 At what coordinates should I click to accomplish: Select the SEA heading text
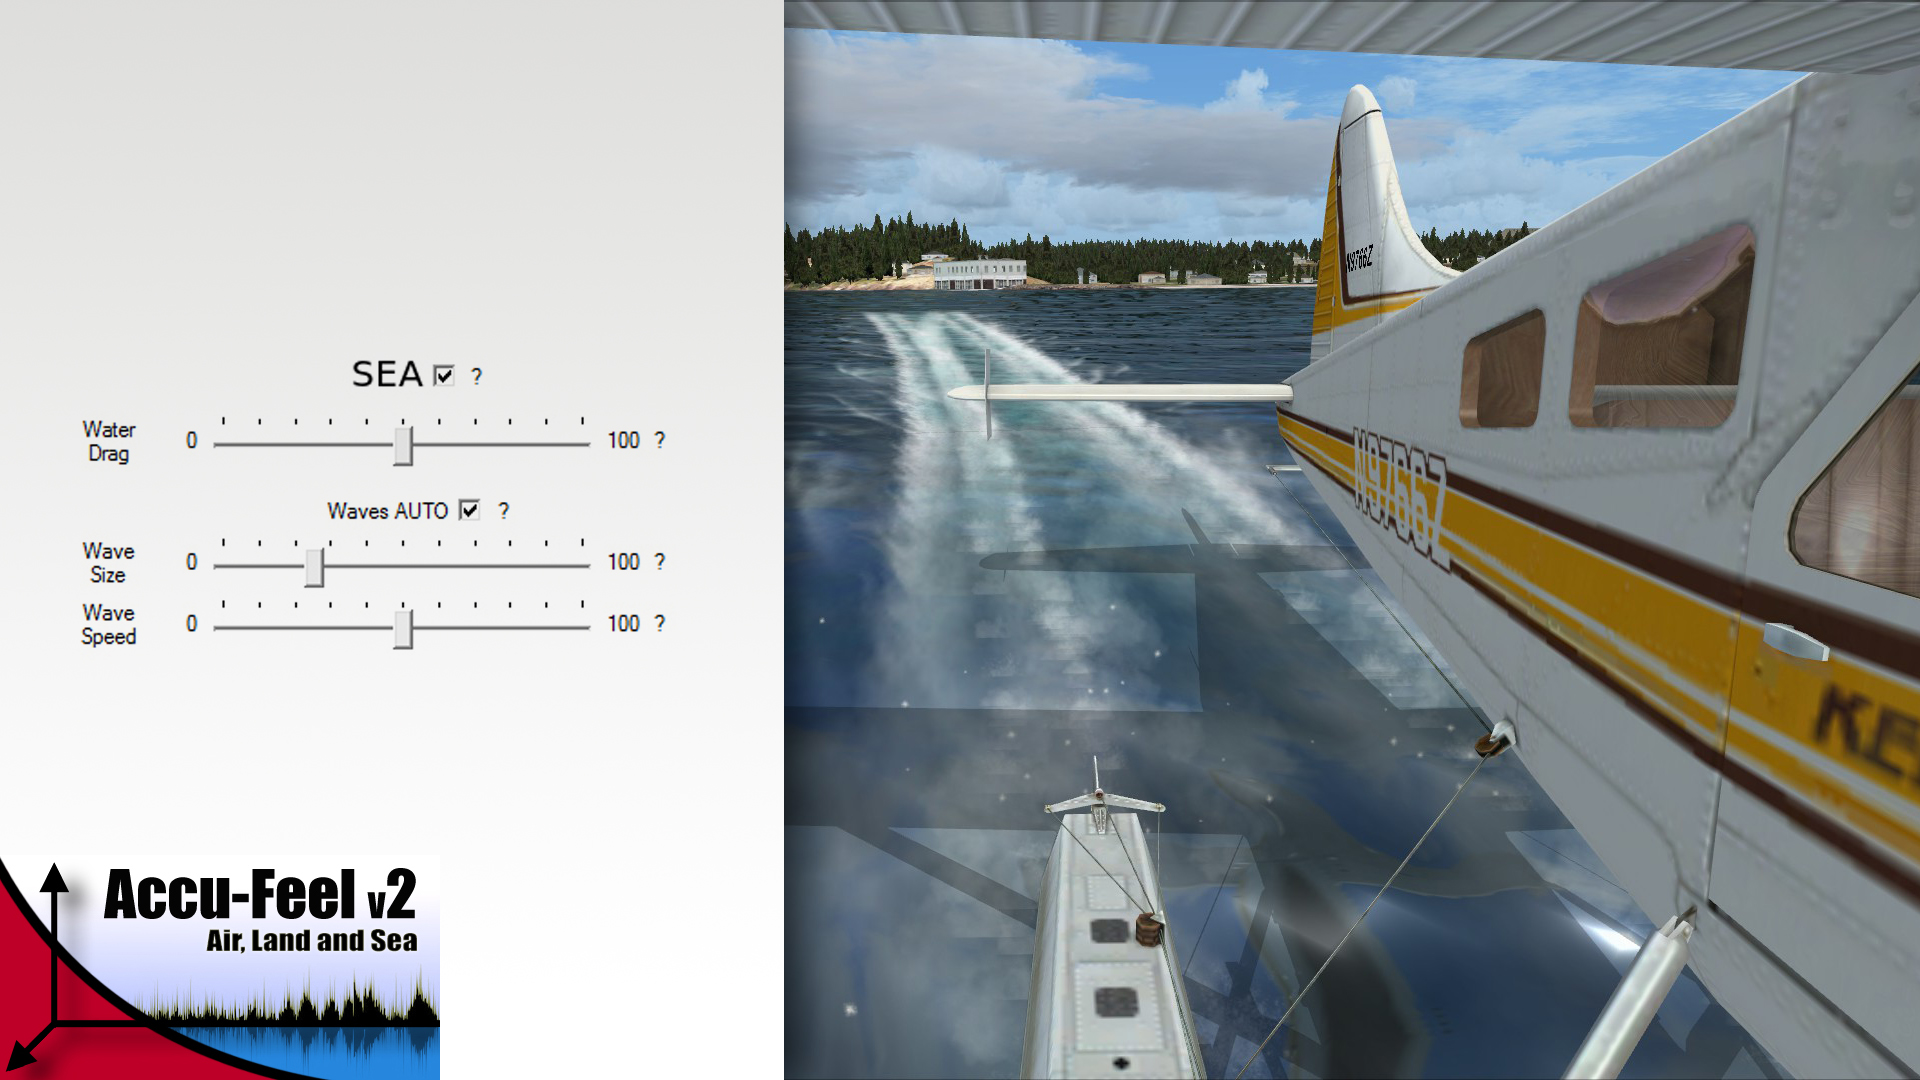point(386,377)
